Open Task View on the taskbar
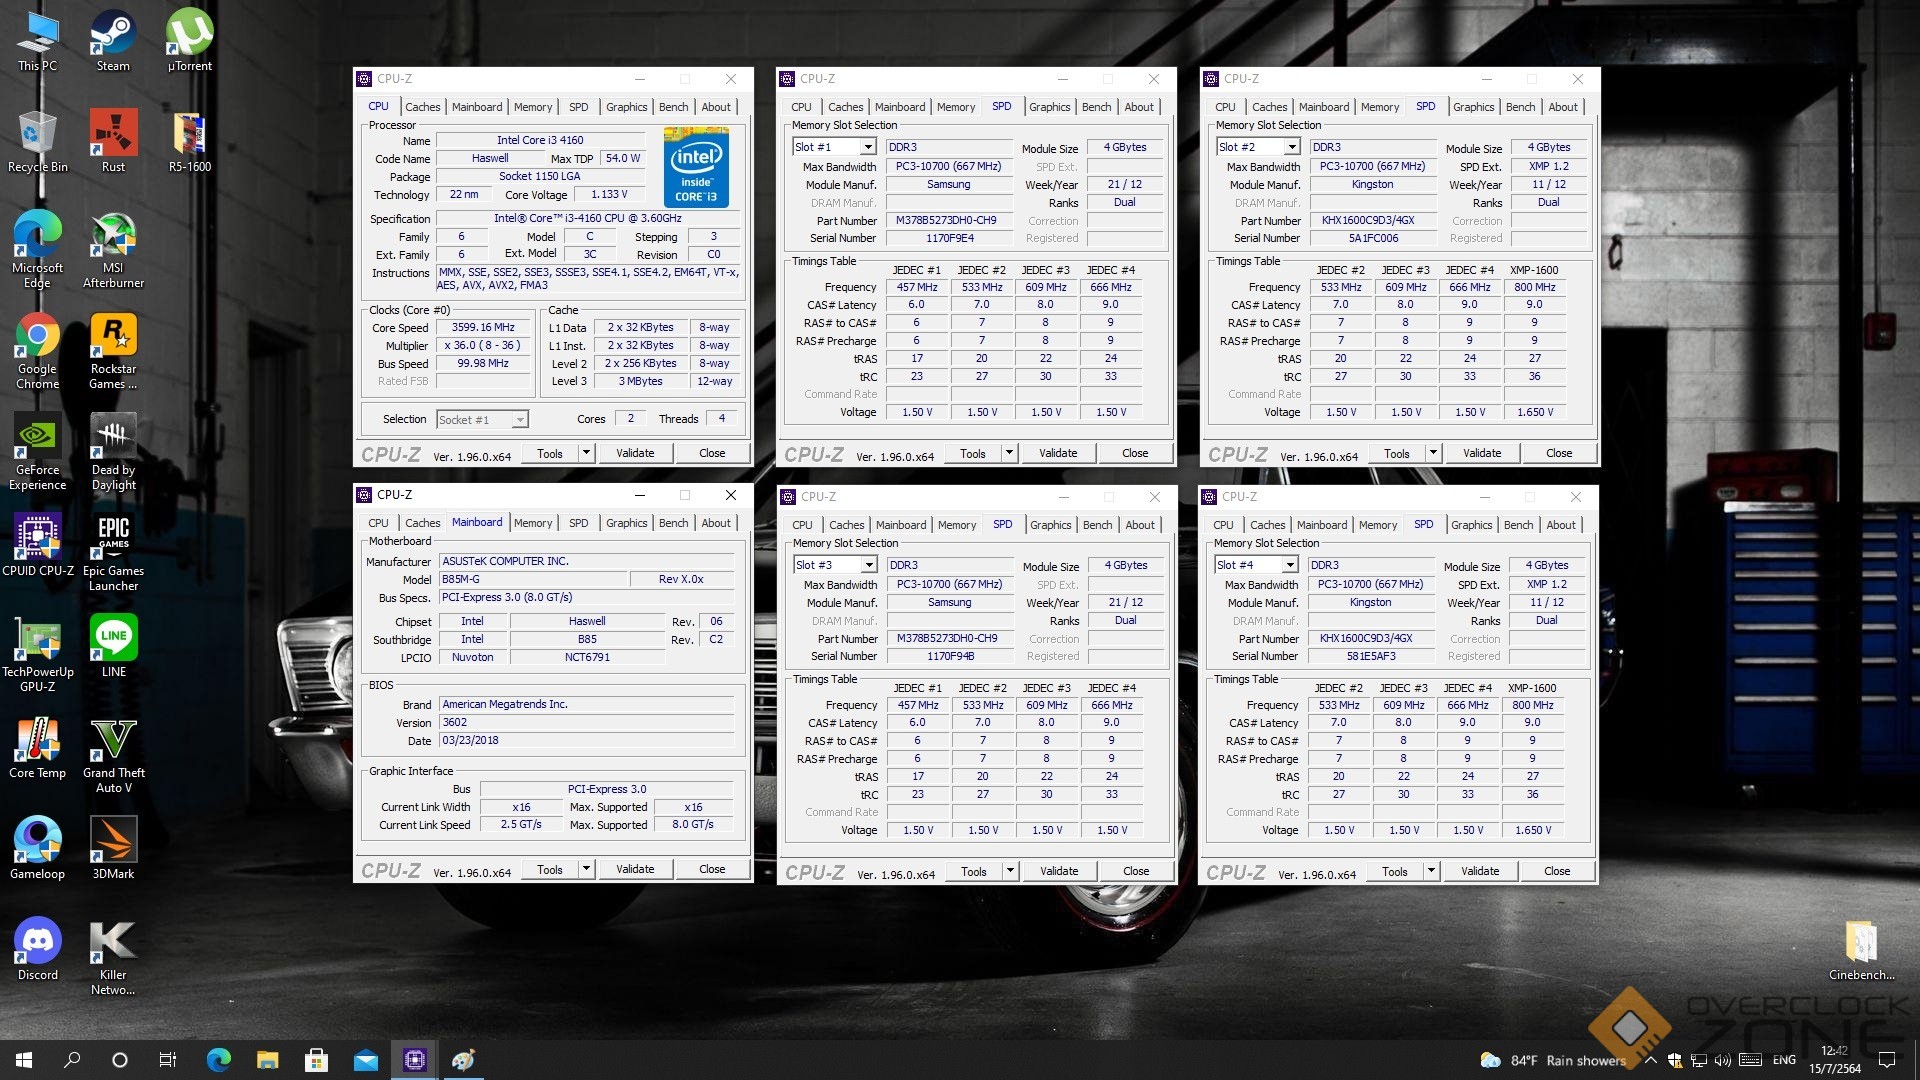This screenshot has width=1920, height=1080. click(168, 1059)
